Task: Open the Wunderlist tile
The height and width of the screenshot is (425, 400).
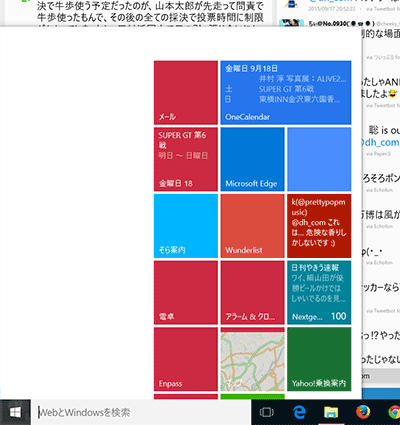Action: coord(252,226)
